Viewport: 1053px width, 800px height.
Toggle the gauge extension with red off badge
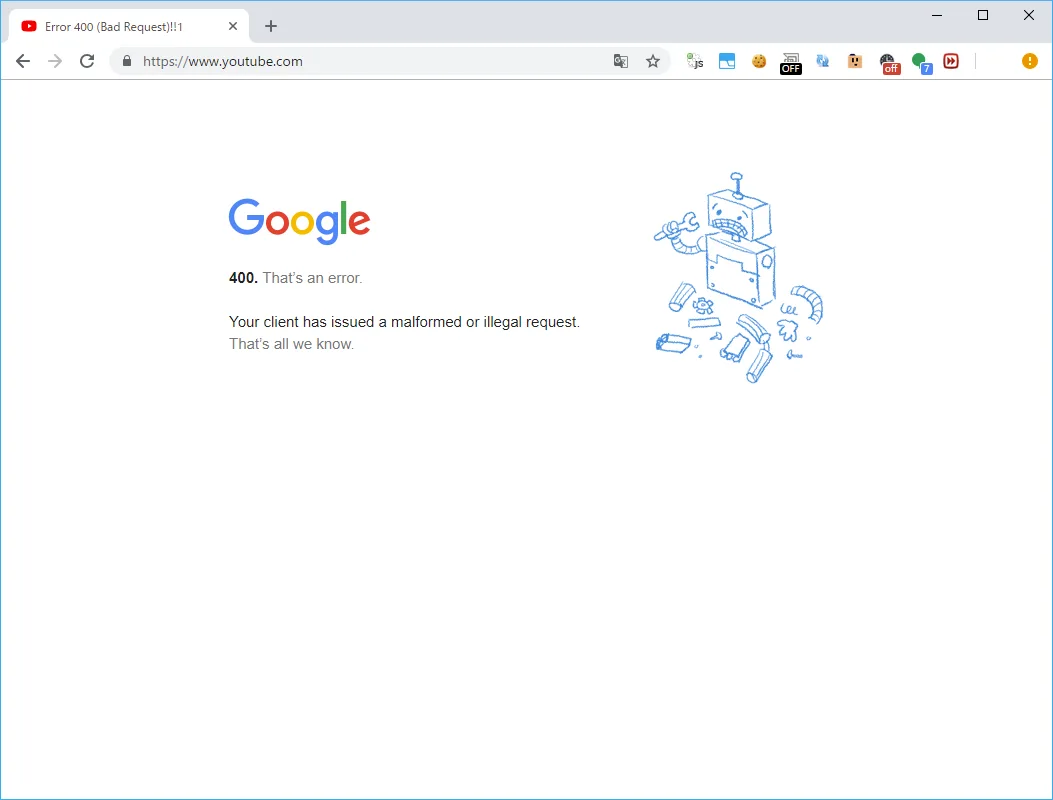(888, 63)
